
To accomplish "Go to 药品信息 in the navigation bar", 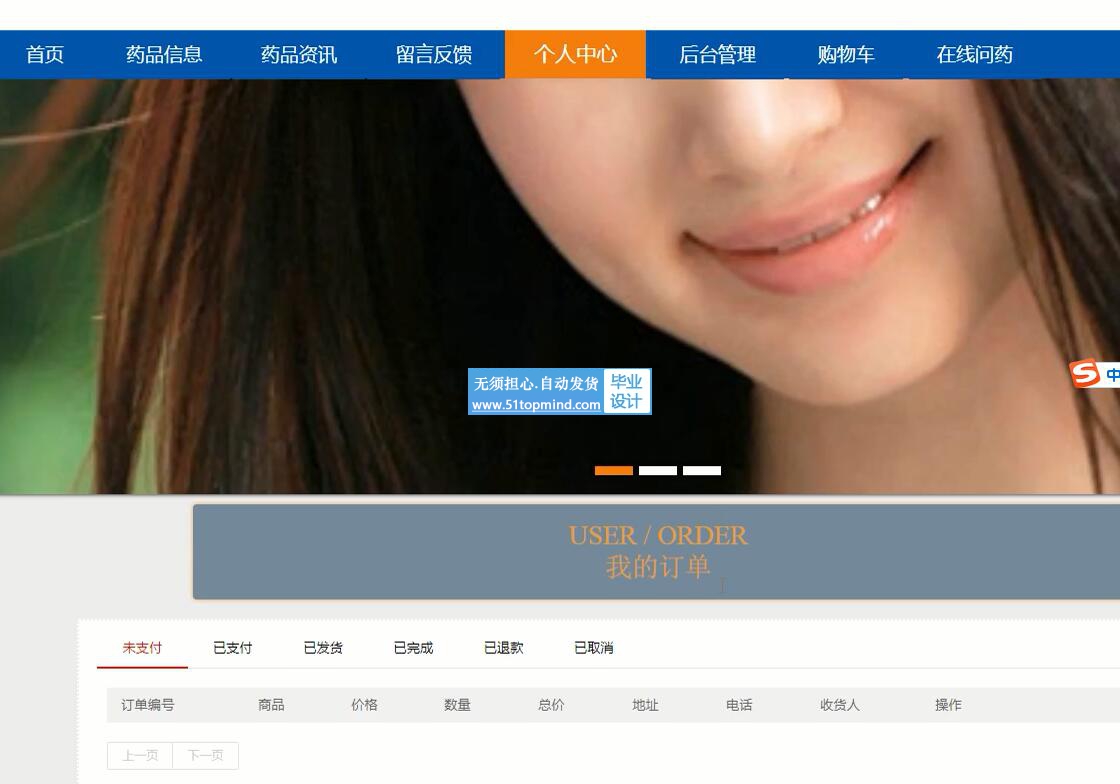I will (164, 54).
